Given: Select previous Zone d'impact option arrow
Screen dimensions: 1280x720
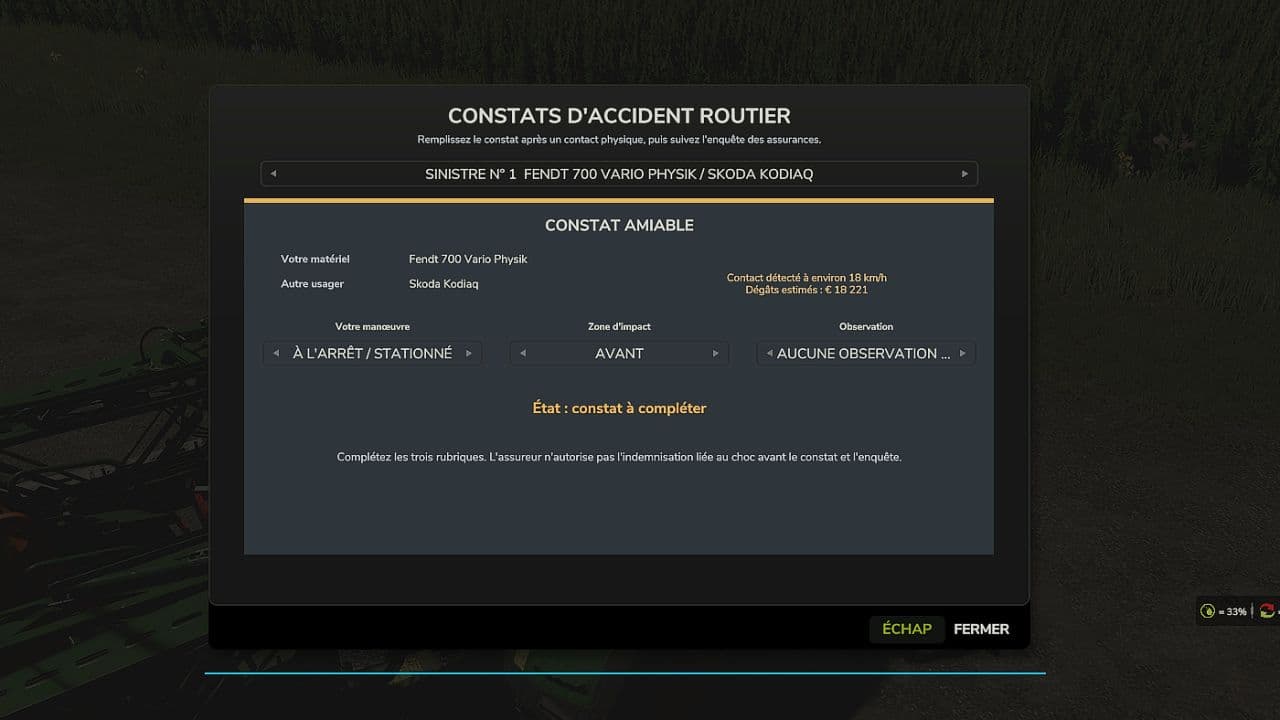Looking at the screenshot, I should [522, 353].
